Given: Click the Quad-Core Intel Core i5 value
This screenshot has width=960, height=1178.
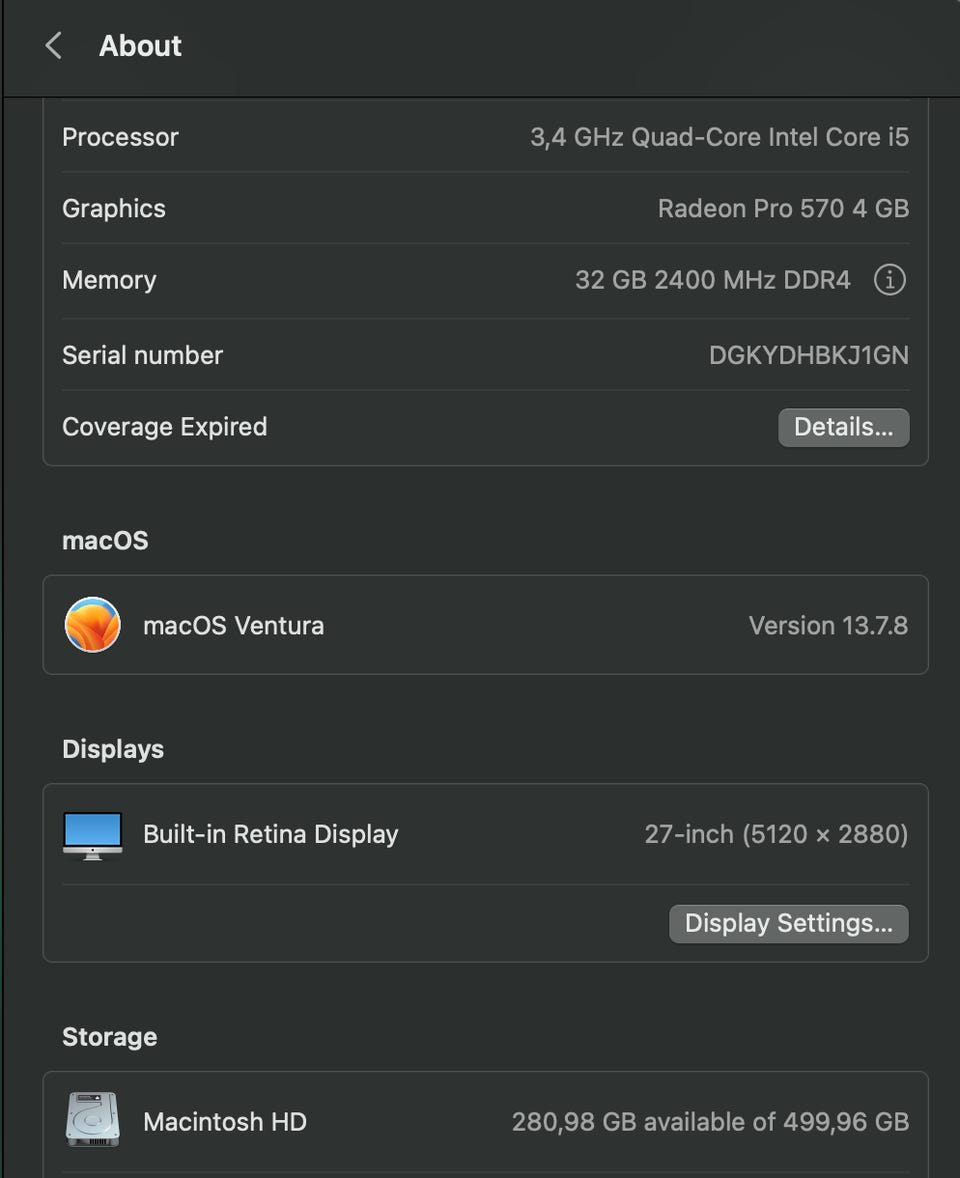Looking at the screenshot, I should [719, 137].
